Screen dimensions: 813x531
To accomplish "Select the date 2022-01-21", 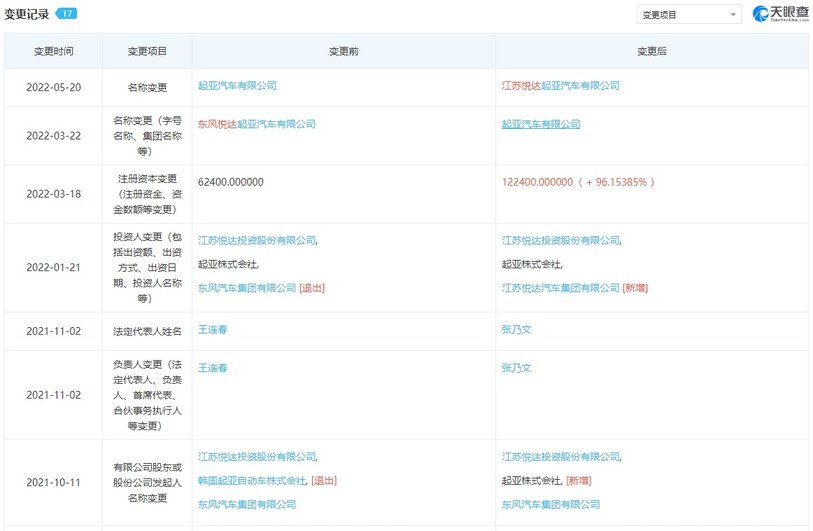I will point(53,268).
